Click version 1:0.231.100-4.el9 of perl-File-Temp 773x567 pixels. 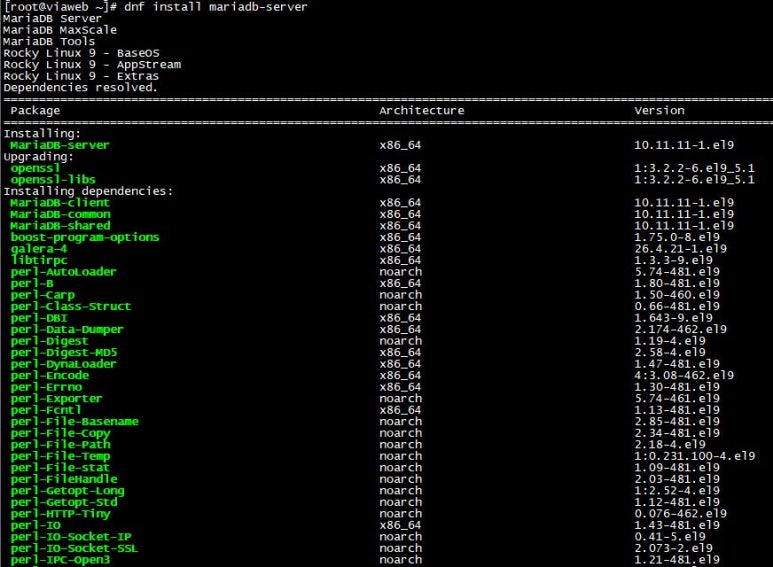(695, 456)
